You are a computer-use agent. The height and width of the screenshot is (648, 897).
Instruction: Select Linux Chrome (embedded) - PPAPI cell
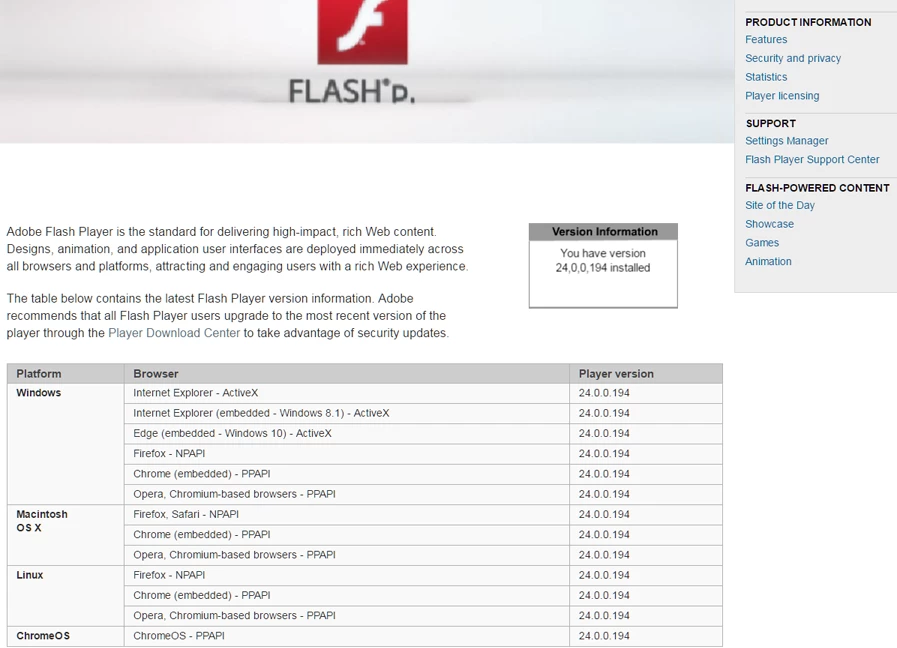(x=347, y=595)
